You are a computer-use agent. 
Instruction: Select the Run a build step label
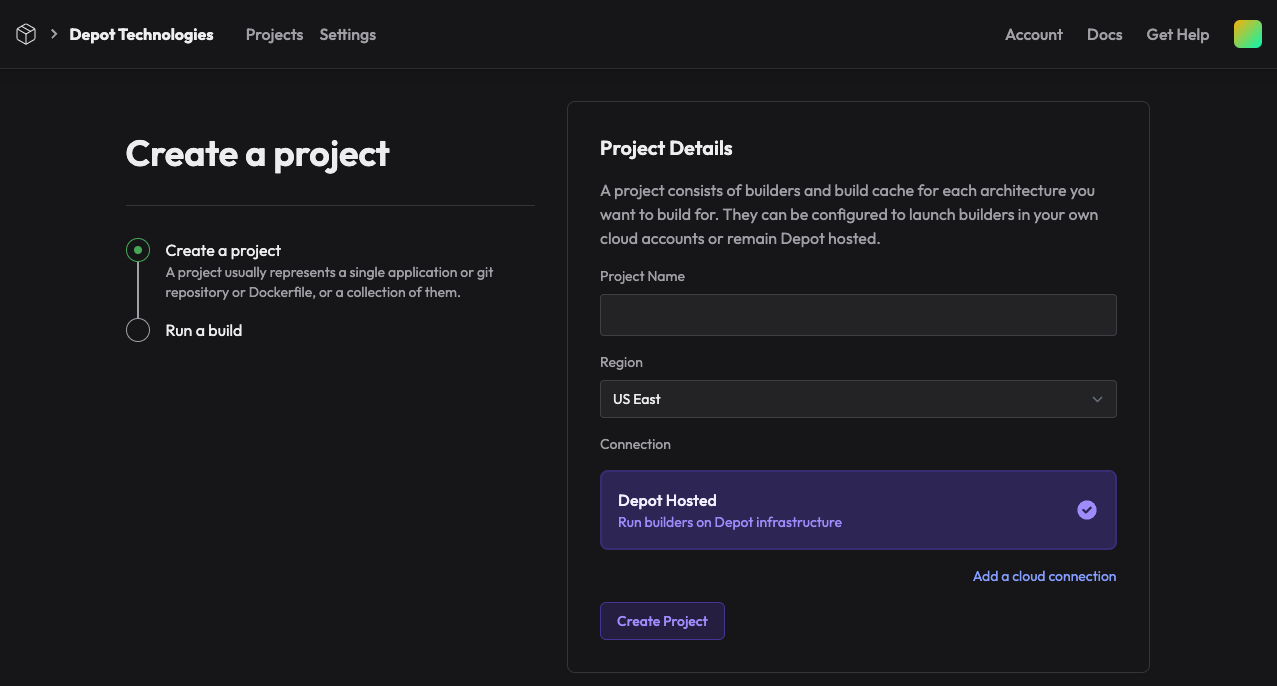click(x=204, y=330)
